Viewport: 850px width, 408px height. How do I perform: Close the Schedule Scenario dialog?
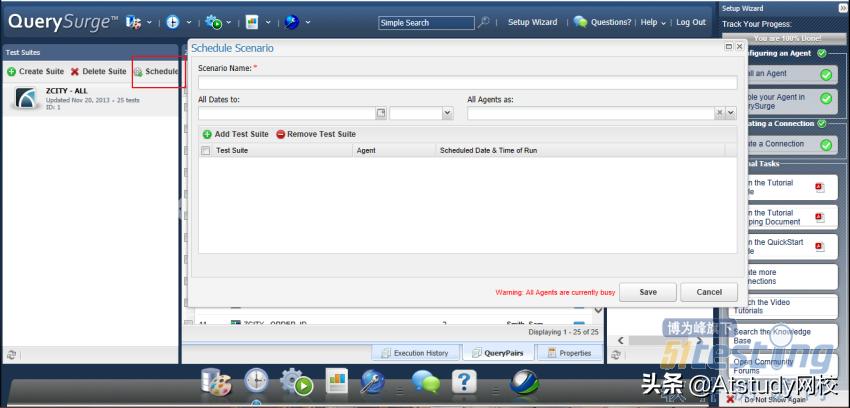[x=739, y=47]
